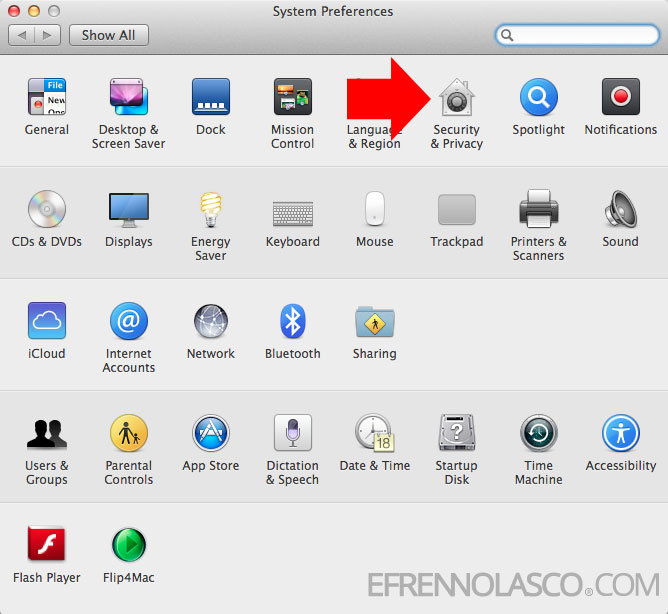Go back with the left arrow button
The height and width of the screenshot is (614, 668).
22,35
